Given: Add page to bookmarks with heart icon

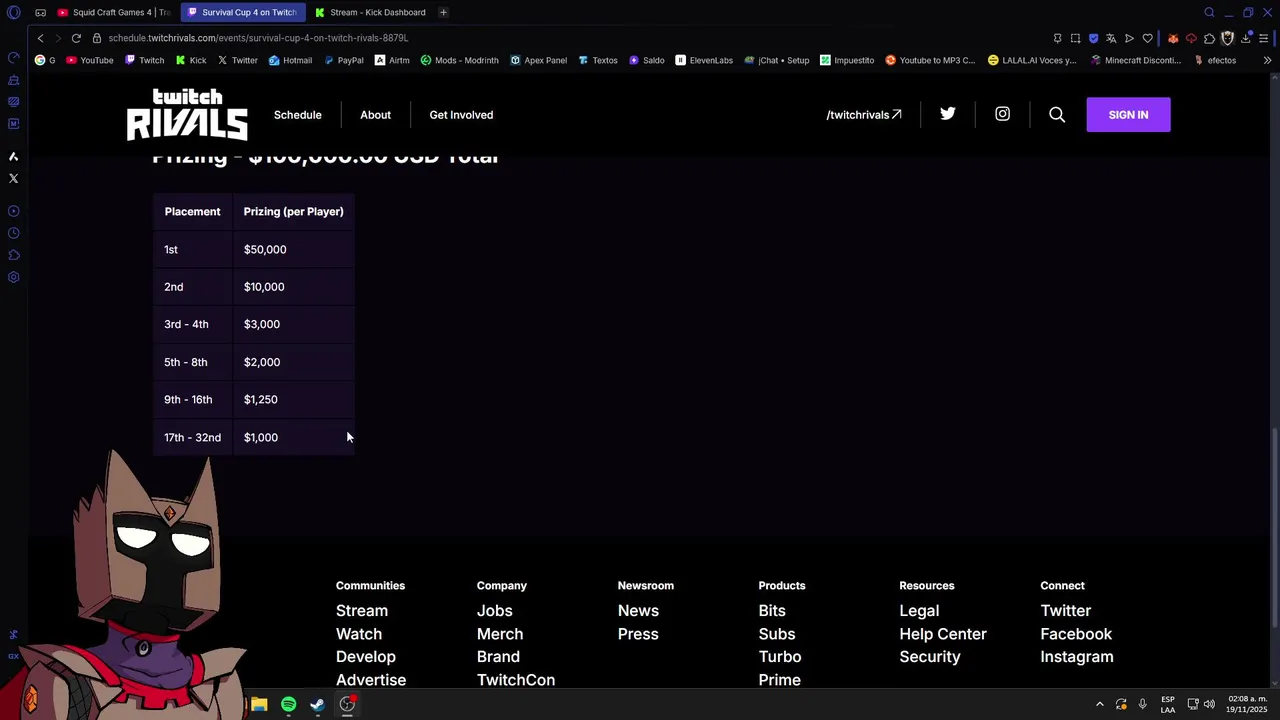Looking at the screenshot, I should click(1147, 38).
